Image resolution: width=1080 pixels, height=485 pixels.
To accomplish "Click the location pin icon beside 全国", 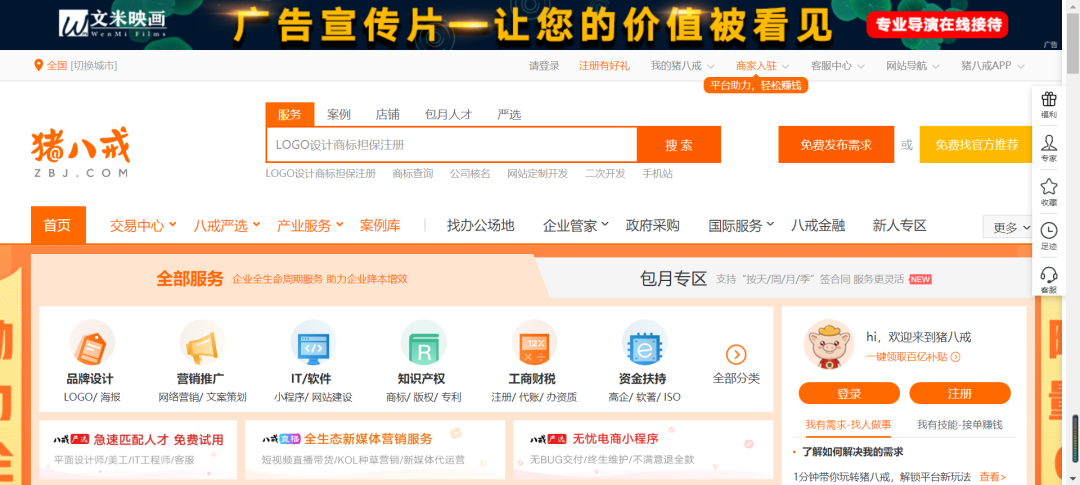I will (39, 66).
